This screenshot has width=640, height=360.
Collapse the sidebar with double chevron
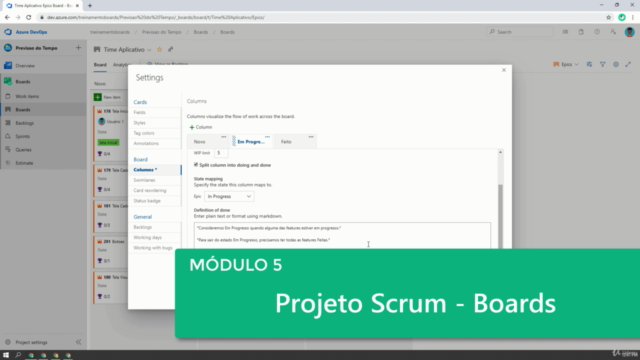(78, 342)
